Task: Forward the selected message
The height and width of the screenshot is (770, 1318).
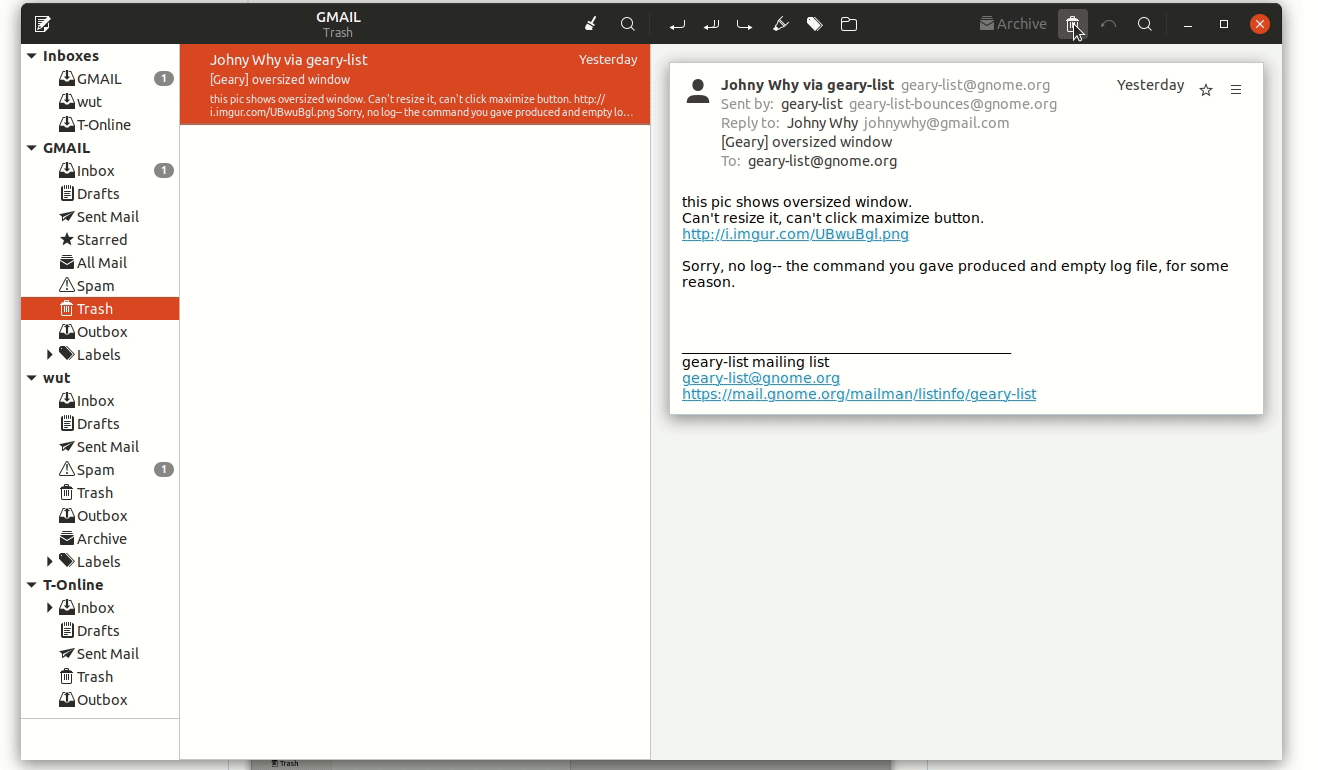Action: (x=745, y=25)
